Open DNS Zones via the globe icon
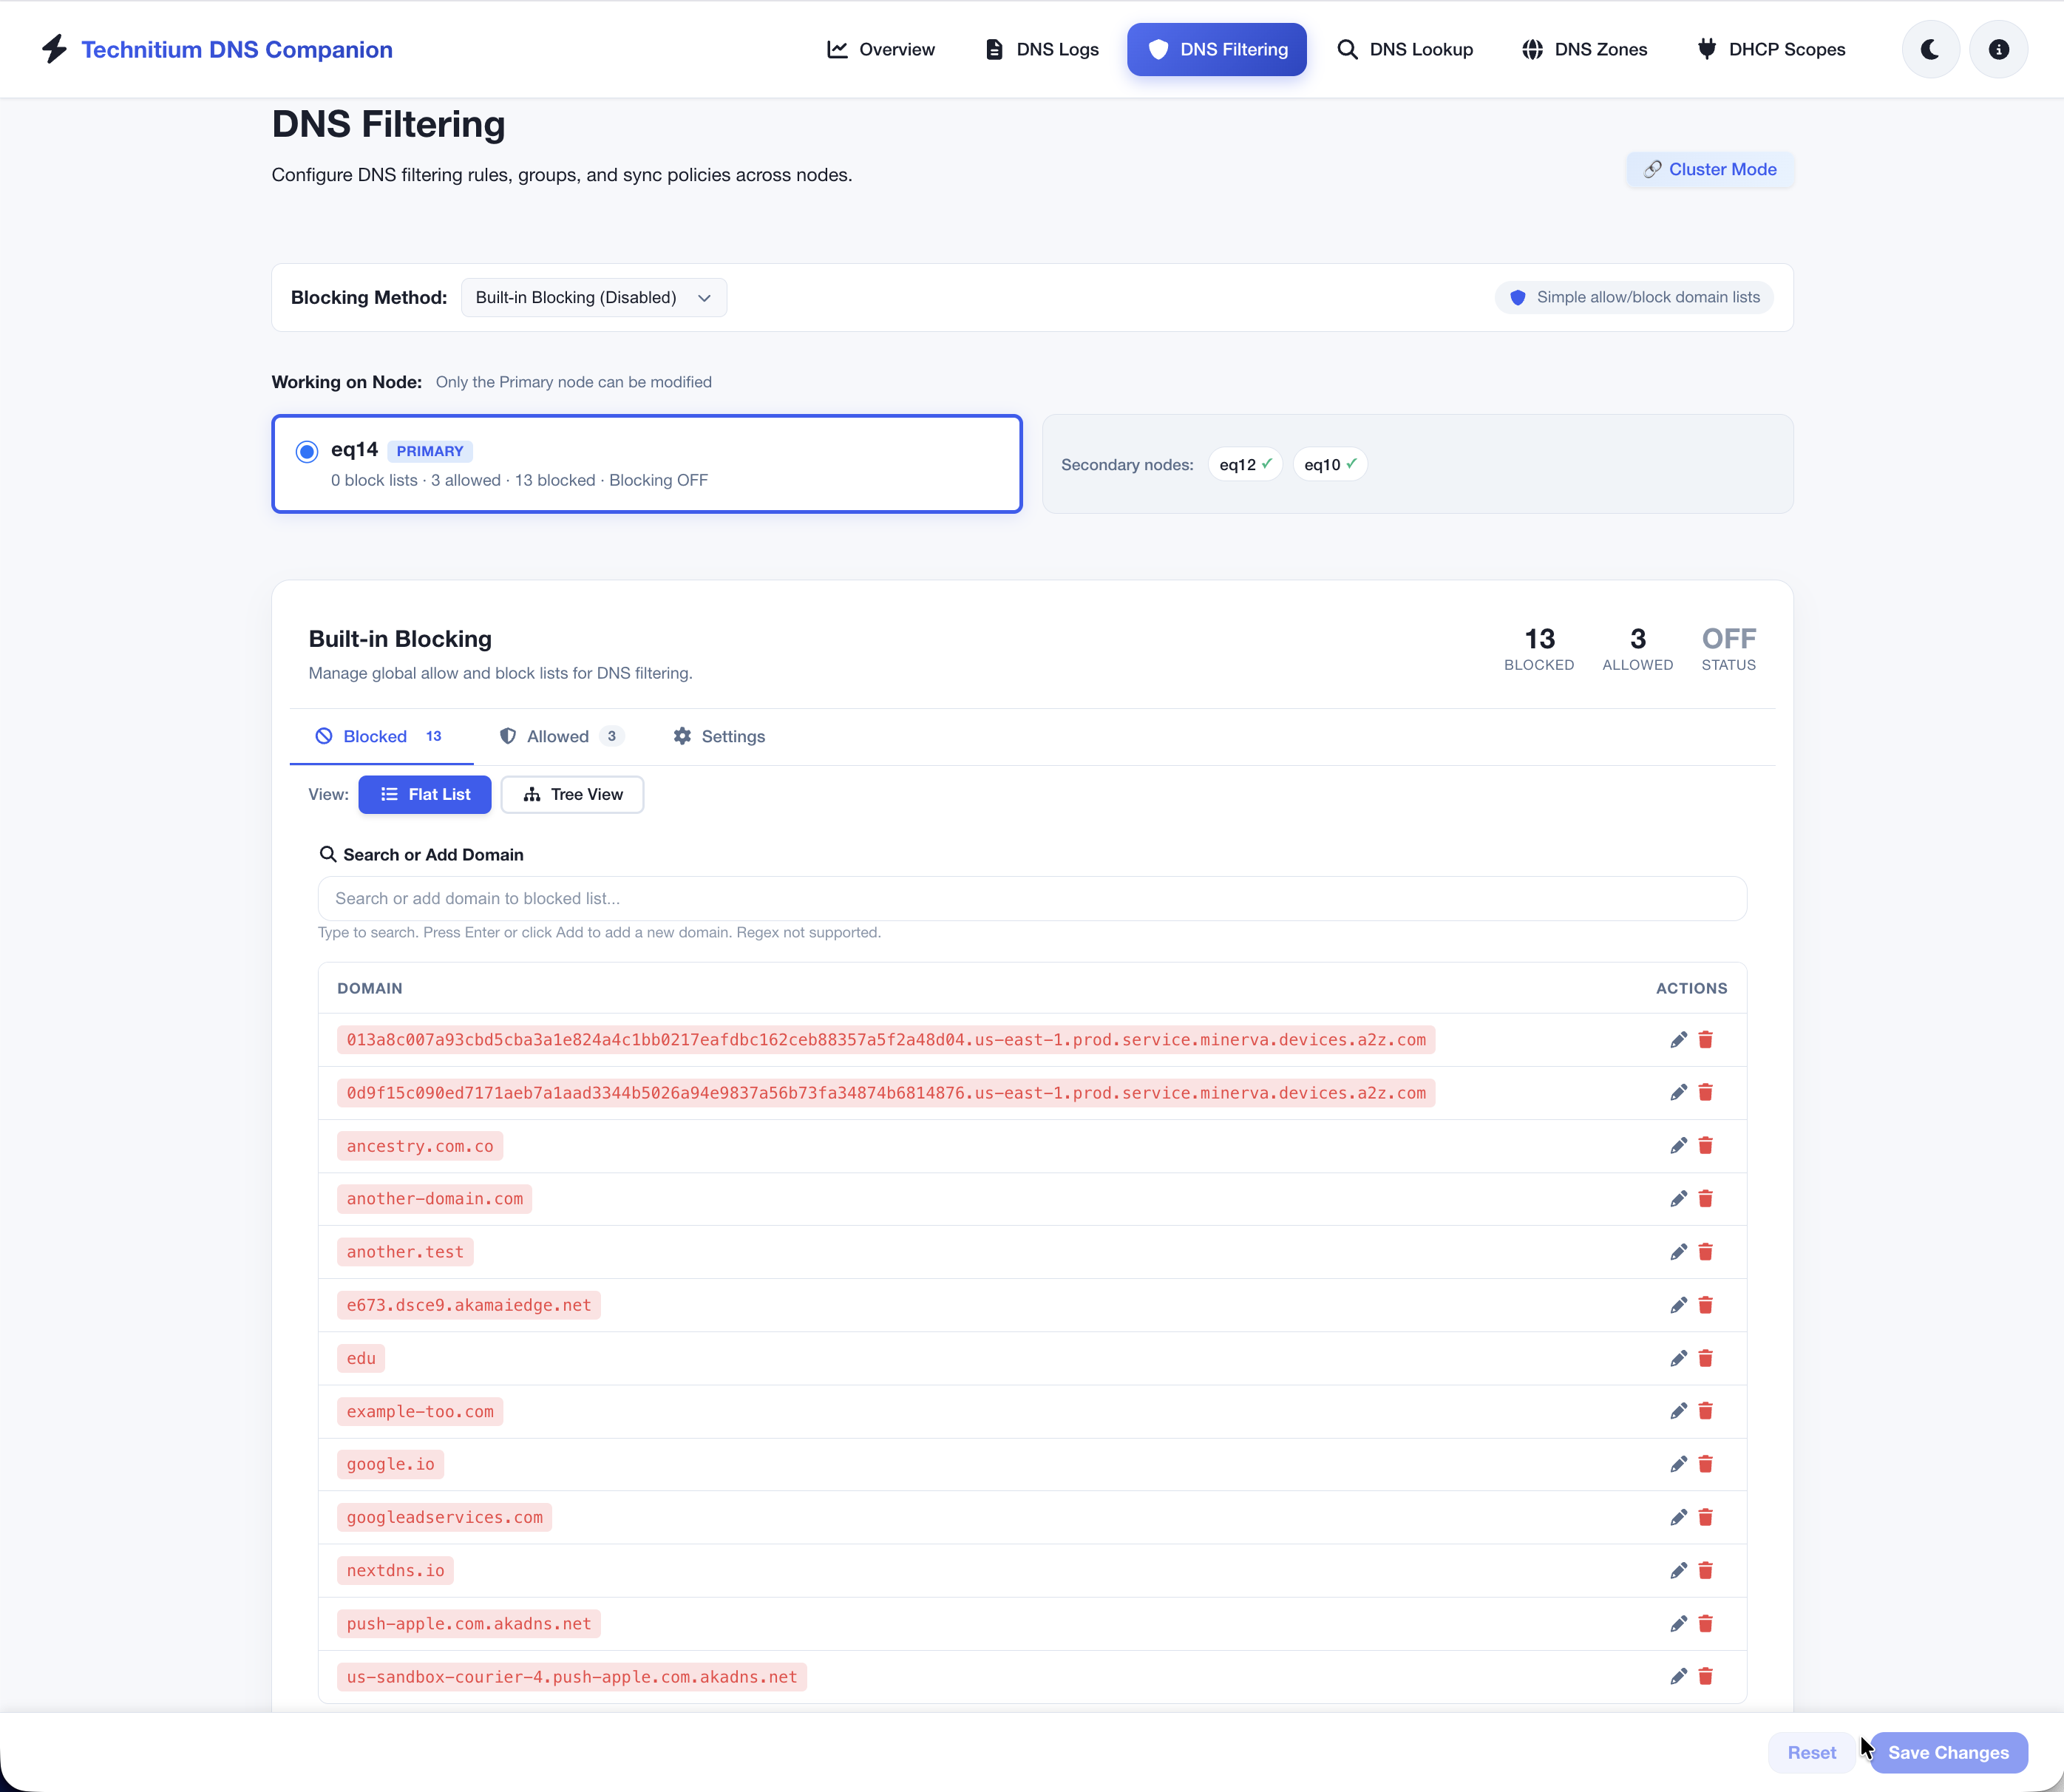This screenshot has width=2064, height=1792. coord(1533,48)
